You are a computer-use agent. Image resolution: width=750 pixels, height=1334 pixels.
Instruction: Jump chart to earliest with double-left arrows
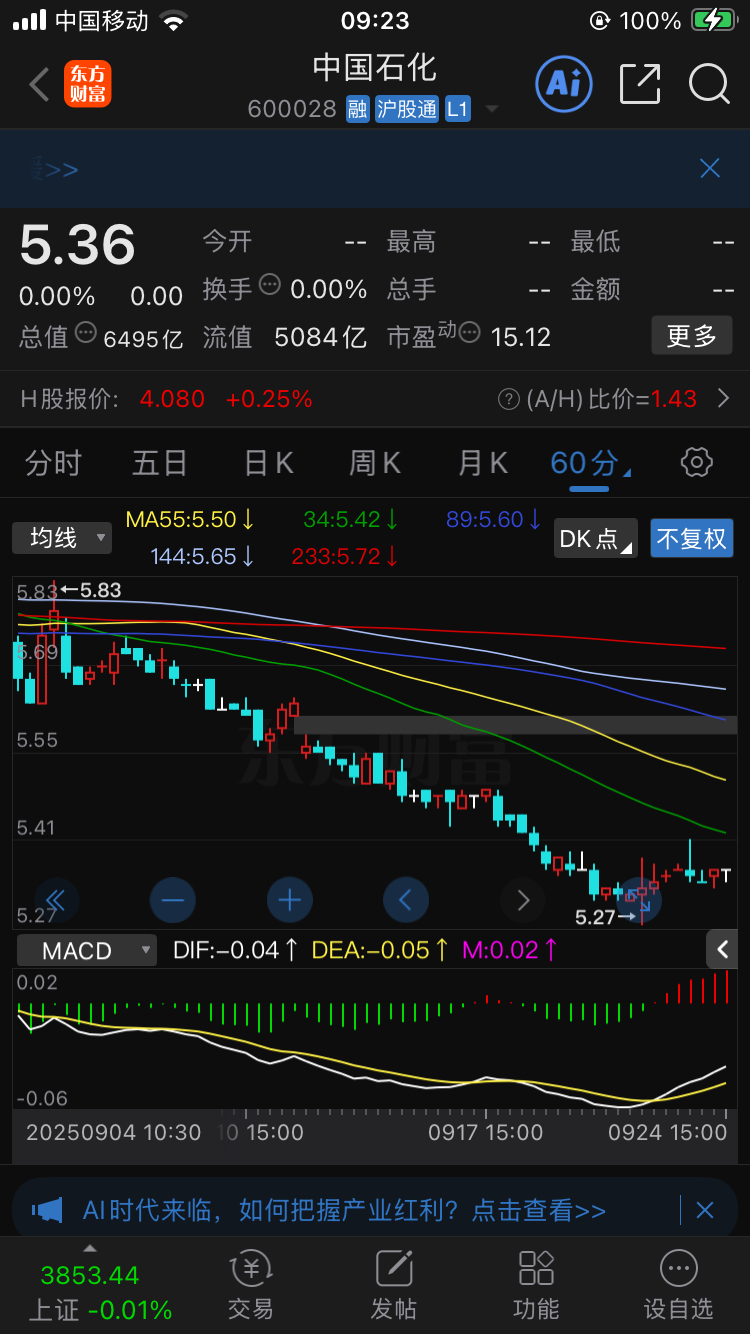[56, 901]
